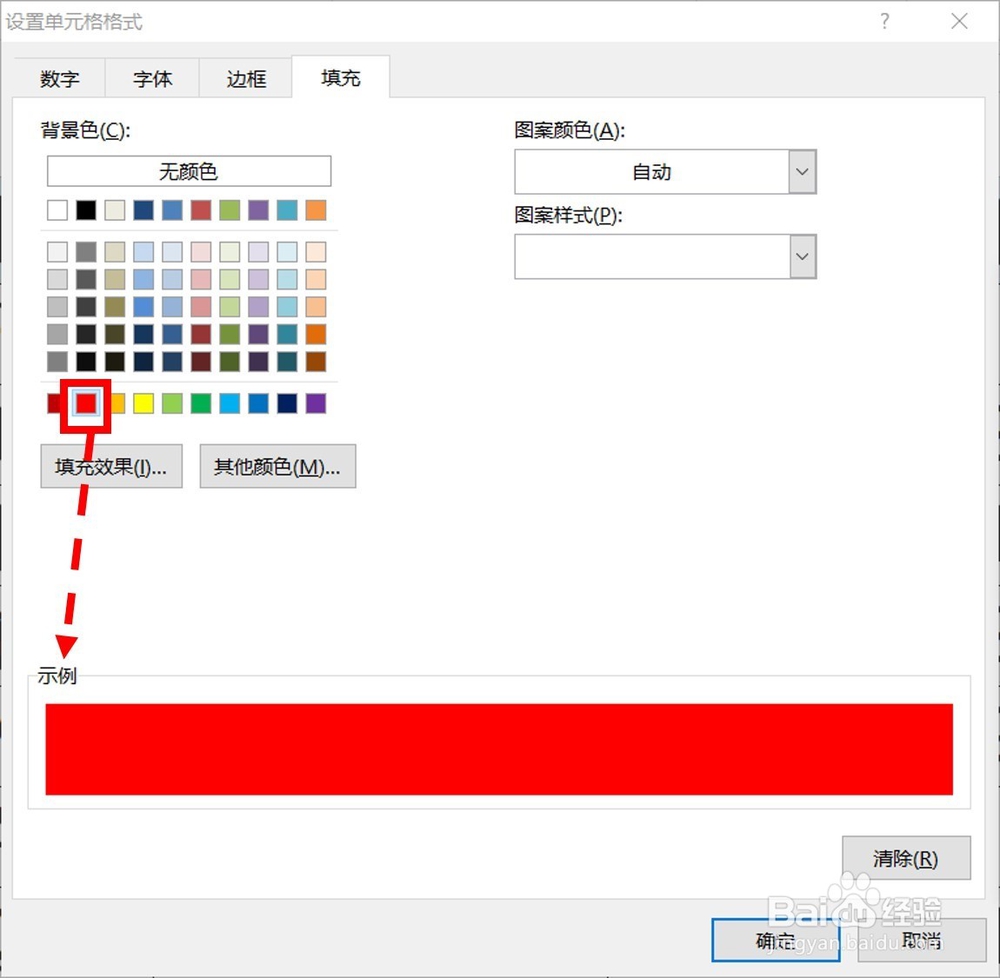Pick the aqua theme swatch in the first row
The width and height of the screenshot is (1000, 978).
click(x=287, y=210)
